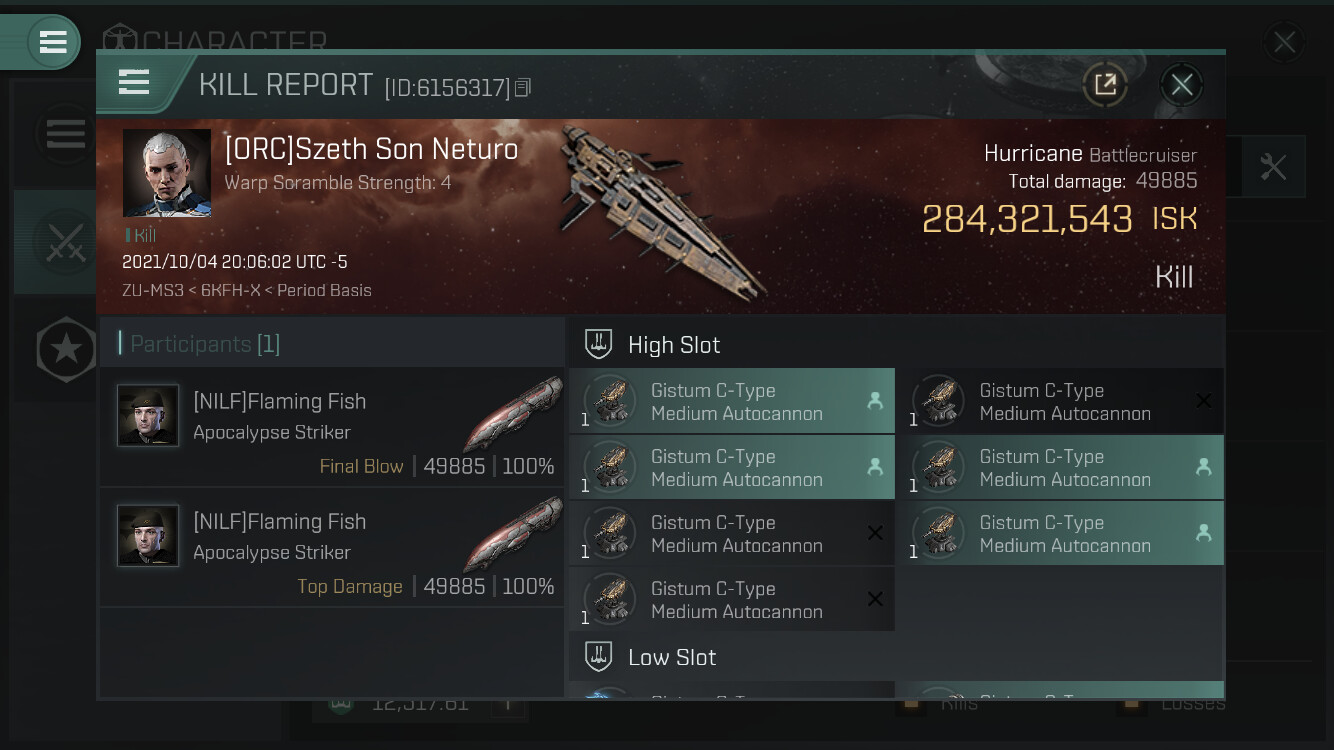Viewport: 1334px width, 750px height.
Task: Open the Kill Report list menu icon
Action: tap(134, 83)
